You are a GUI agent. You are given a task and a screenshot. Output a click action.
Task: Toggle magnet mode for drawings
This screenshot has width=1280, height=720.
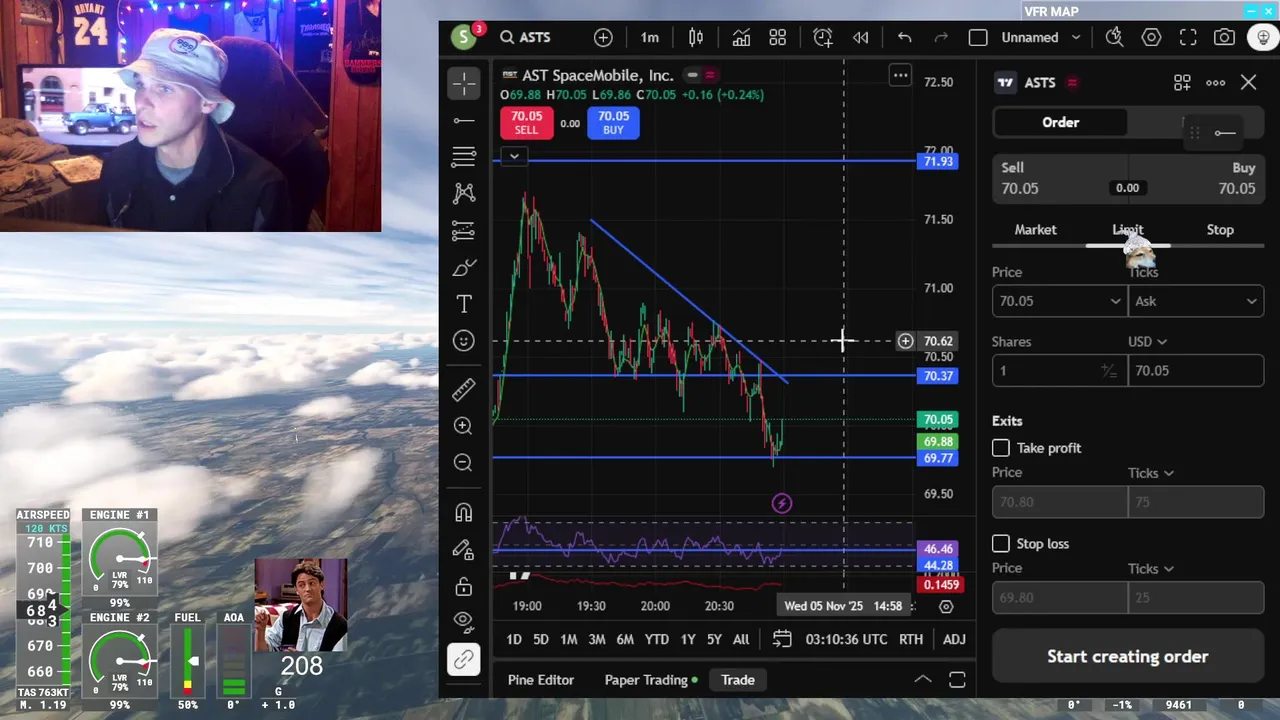(463, 512)
